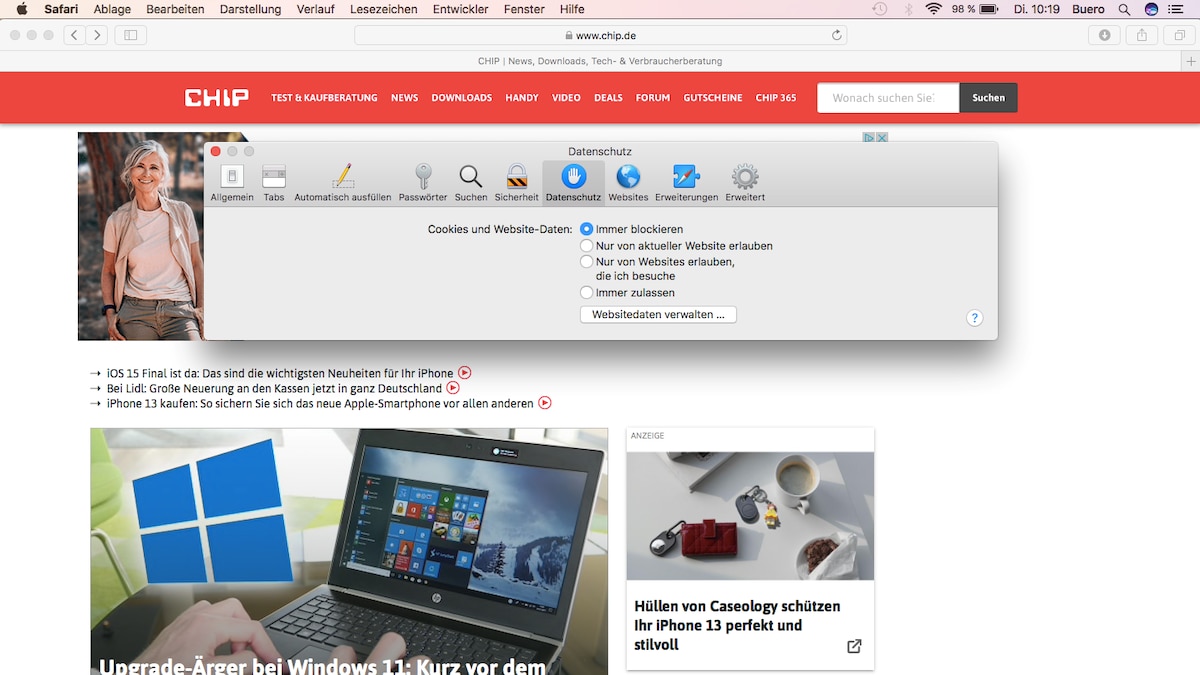Open Buero user menu in menu bar
Viewport: 1200px width, 675px height.
pyautogui.click(x=1087, y=9)
